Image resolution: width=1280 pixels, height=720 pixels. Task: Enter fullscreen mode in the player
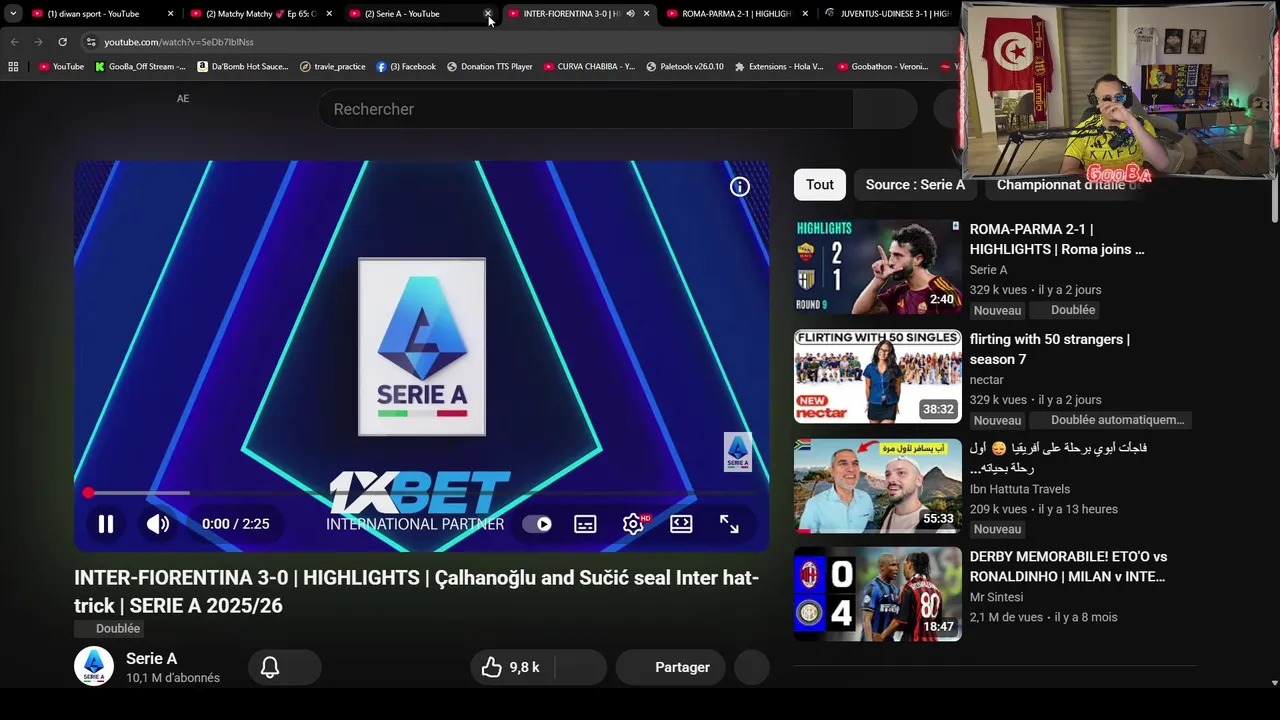[x=729, y=524]
